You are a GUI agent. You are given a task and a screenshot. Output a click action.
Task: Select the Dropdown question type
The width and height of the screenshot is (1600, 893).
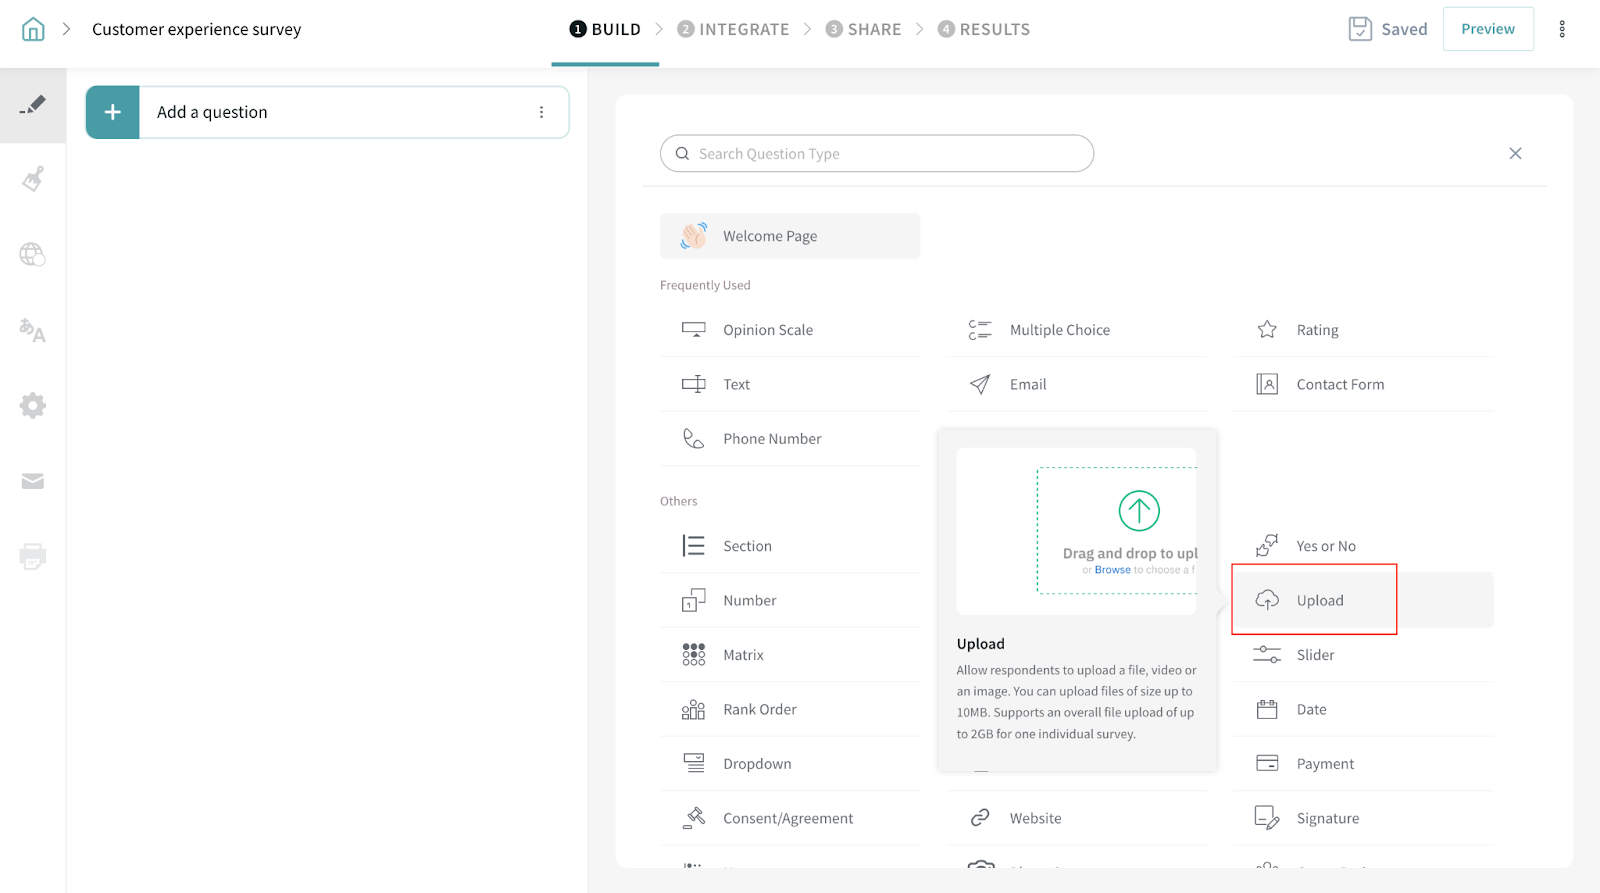[757, 764]
